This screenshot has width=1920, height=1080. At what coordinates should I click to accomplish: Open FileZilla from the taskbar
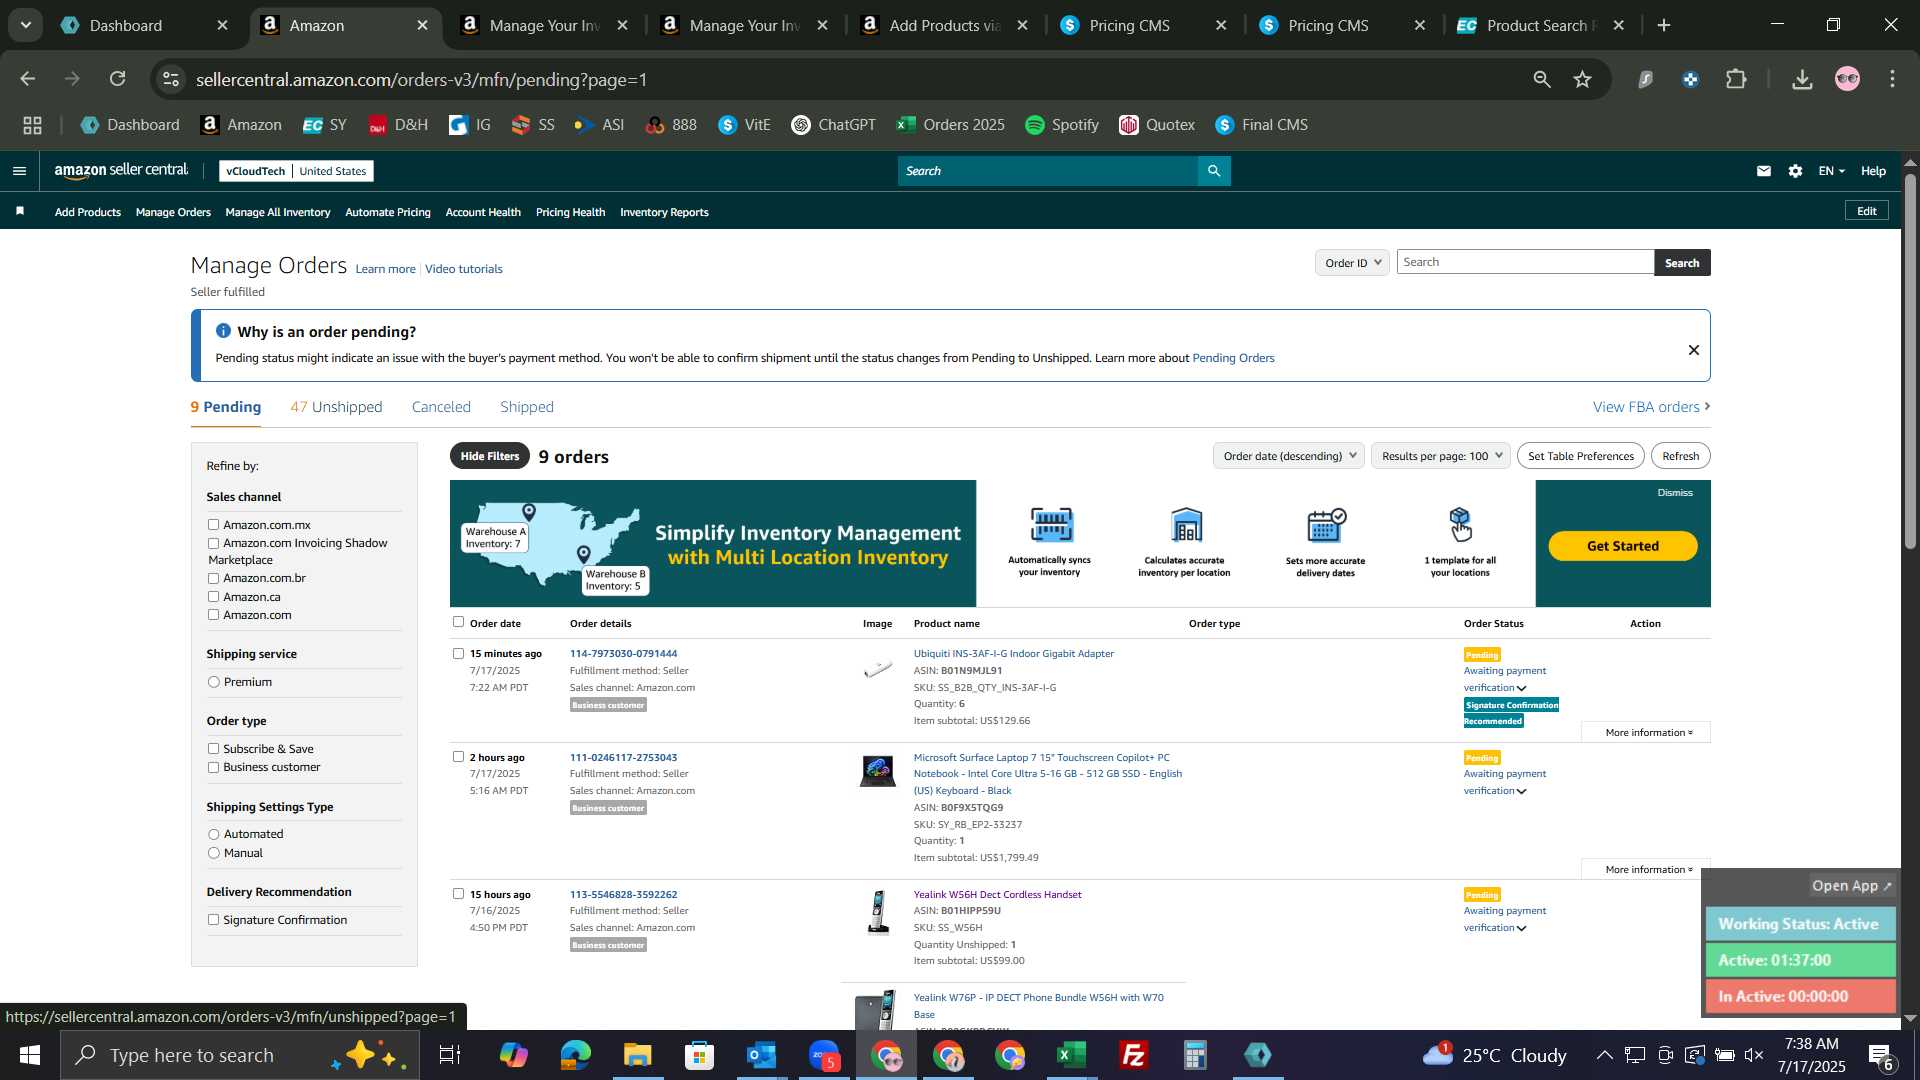coord(1134,1055)
